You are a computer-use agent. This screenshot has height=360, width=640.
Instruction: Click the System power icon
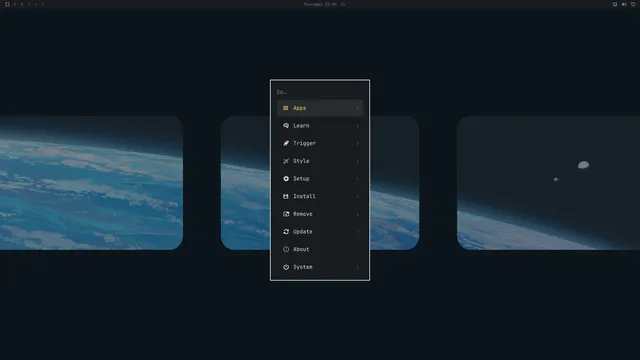pyautogui.click(x=286, y=267)
